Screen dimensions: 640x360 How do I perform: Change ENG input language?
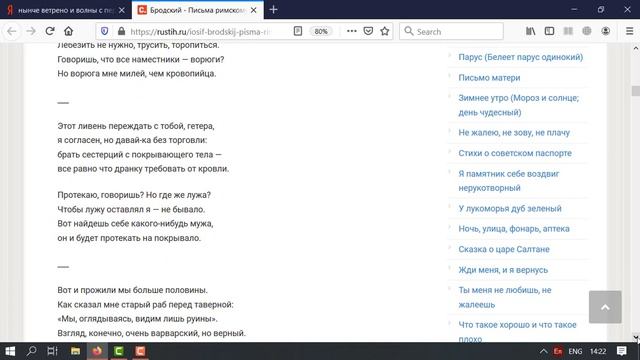pos(575,351)
